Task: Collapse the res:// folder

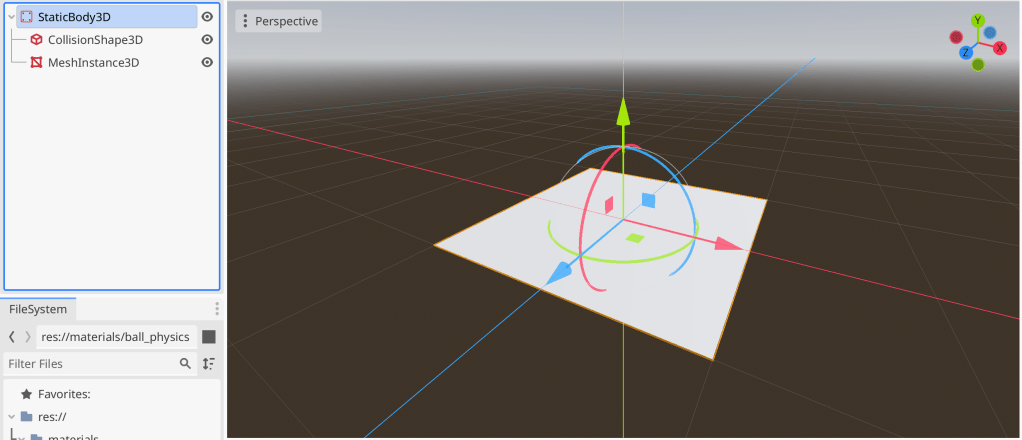Action: tap(11, 416)
